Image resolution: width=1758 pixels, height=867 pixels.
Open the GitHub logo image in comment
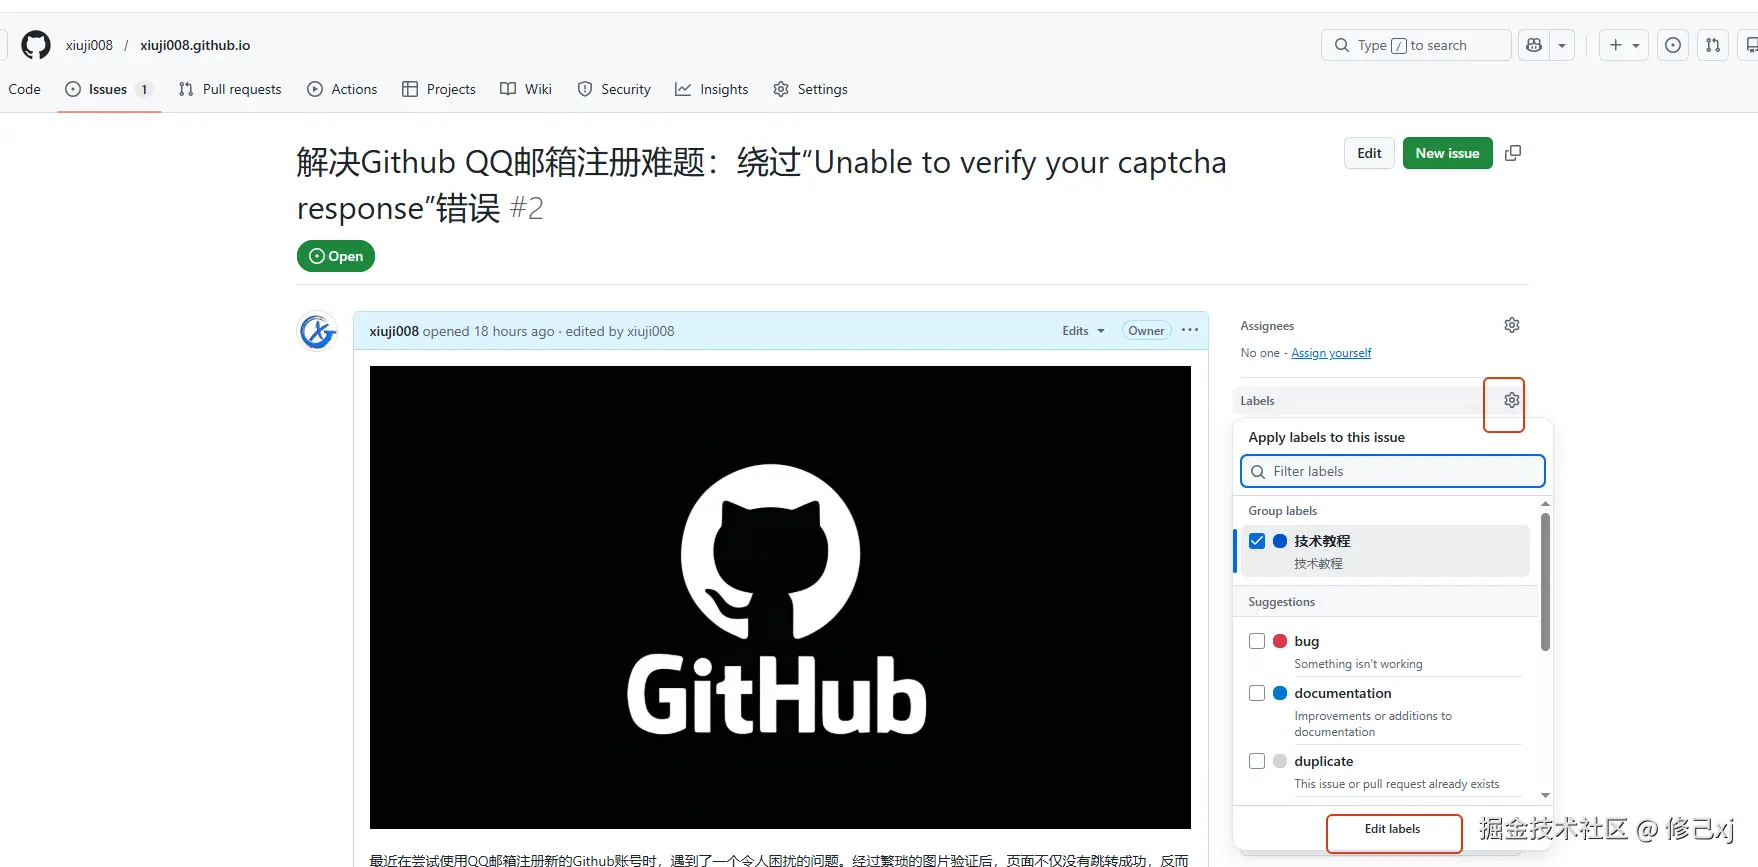pyautogui.click(x=780, y=597)
